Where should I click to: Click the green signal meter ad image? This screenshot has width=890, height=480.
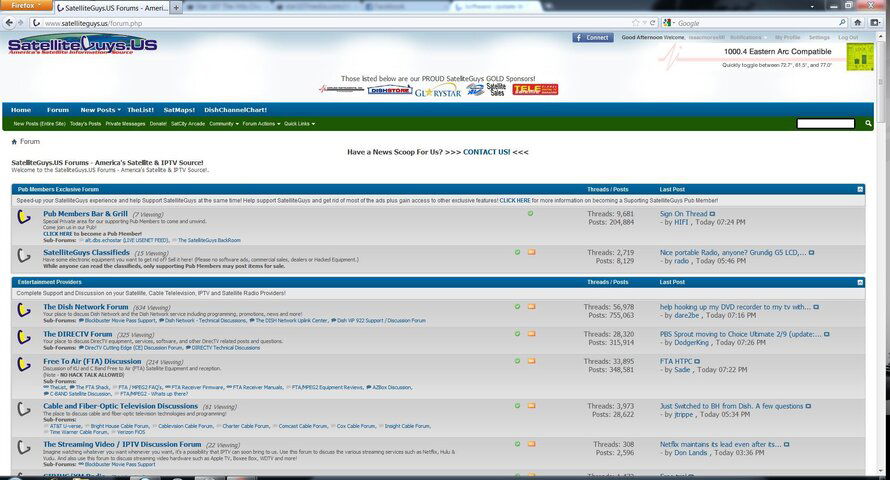tap(860, 57)
